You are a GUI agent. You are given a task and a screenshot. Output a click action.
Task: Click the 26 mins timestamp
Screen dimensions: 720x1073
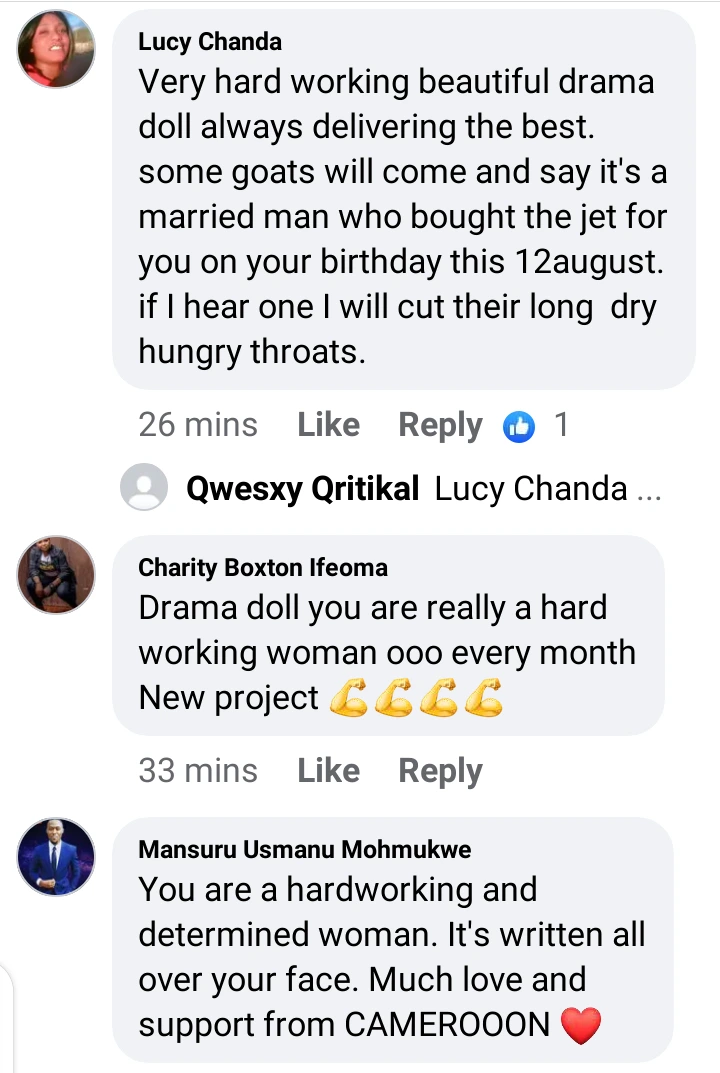(x=198, y=425)
